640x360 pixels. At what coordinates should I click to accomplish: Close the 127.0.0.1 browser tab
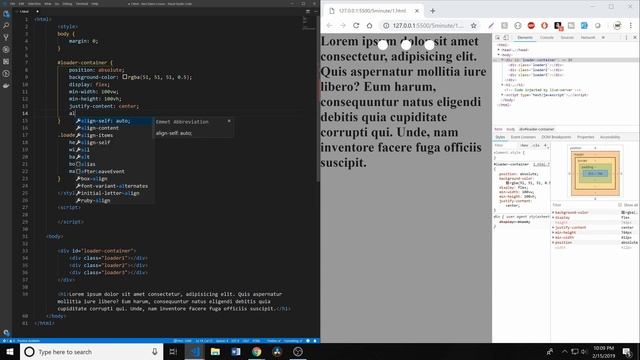pyautogui.click(x=417, y=11)
